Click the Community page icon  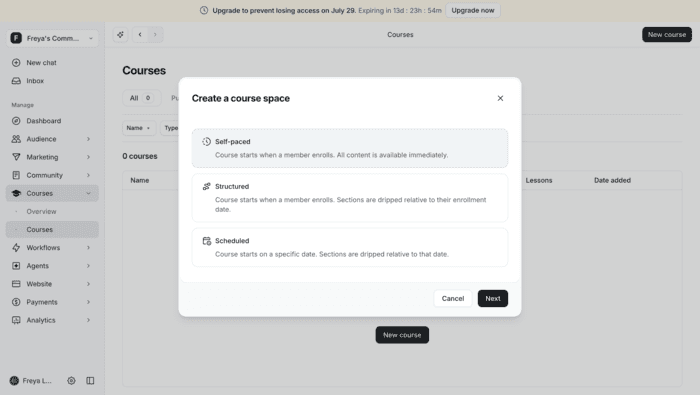[16, 175]
